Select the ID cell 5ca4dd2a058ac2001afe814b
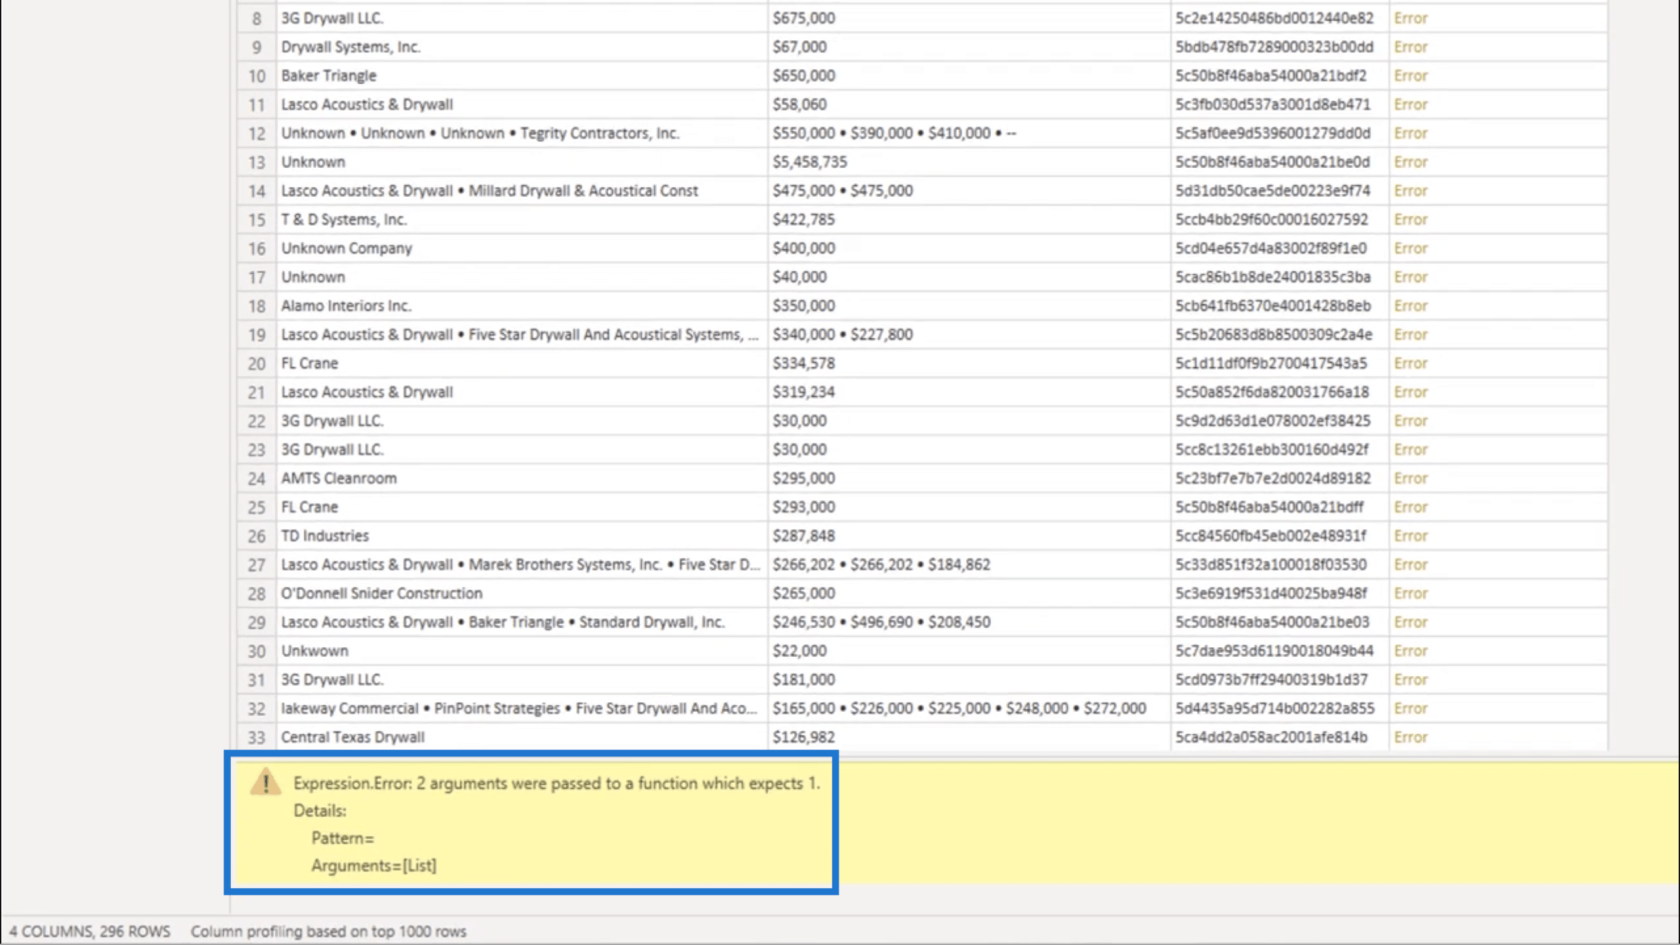The width and height of the screenshot is (1680, 945). [x=1280, y=737]
